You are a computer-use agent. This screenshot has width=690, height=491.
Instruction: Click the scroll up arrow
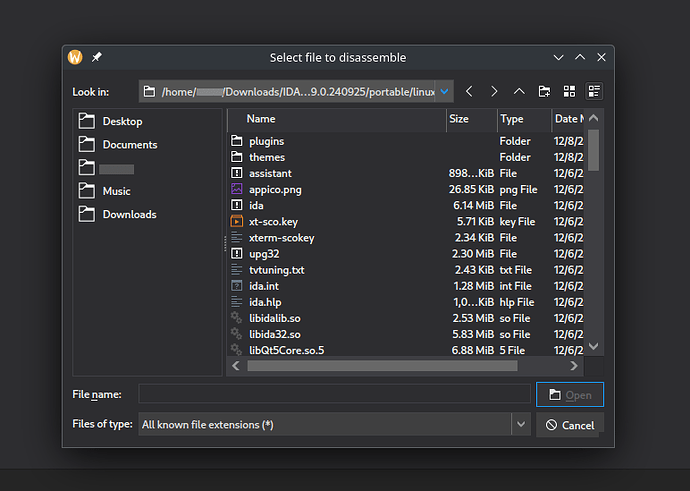593,118
